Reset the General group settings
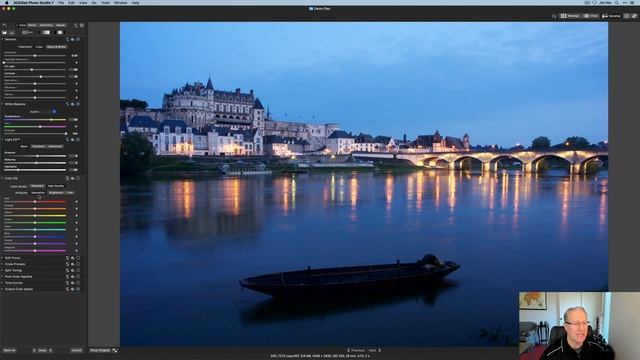This screenshot has width=640, height=360. [68, 40]
